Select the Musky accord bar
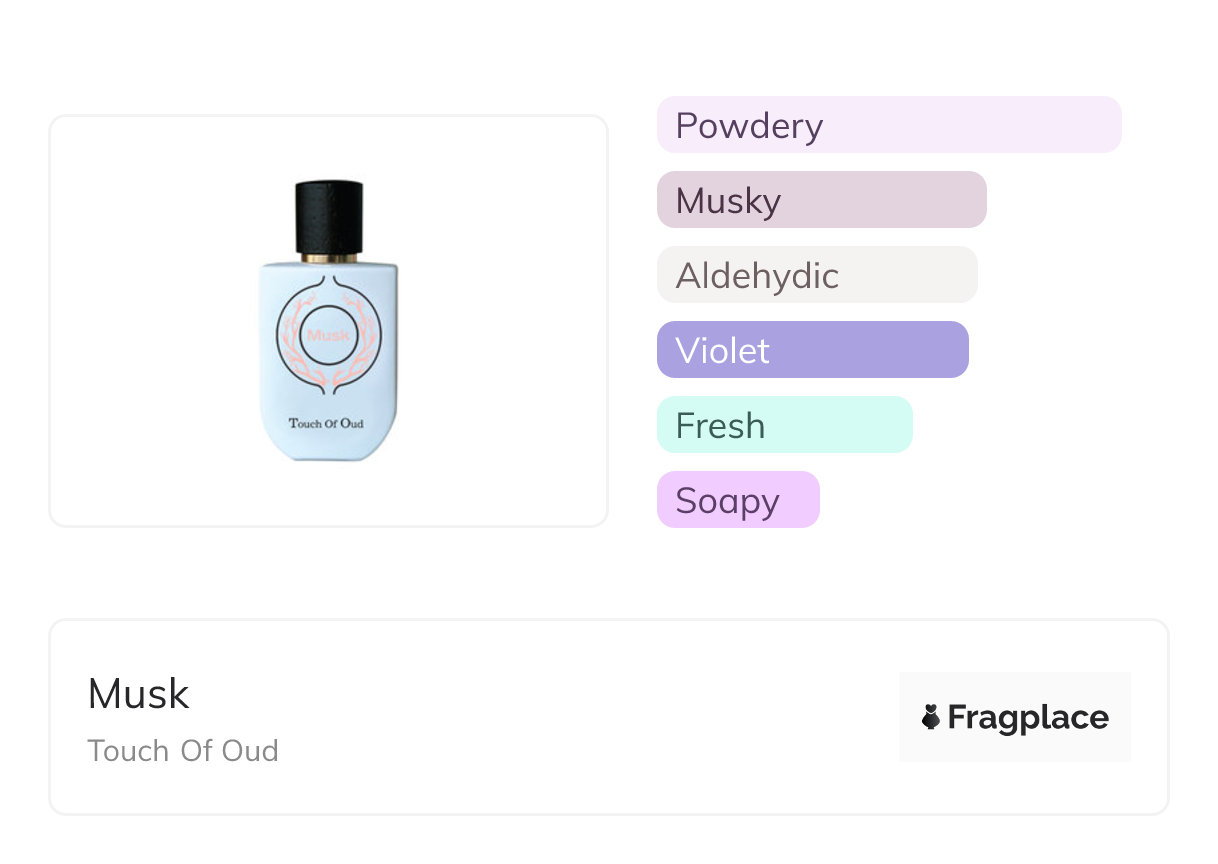Image resolution: width=1218 pixels, height=864 pixels. point(821,200)
